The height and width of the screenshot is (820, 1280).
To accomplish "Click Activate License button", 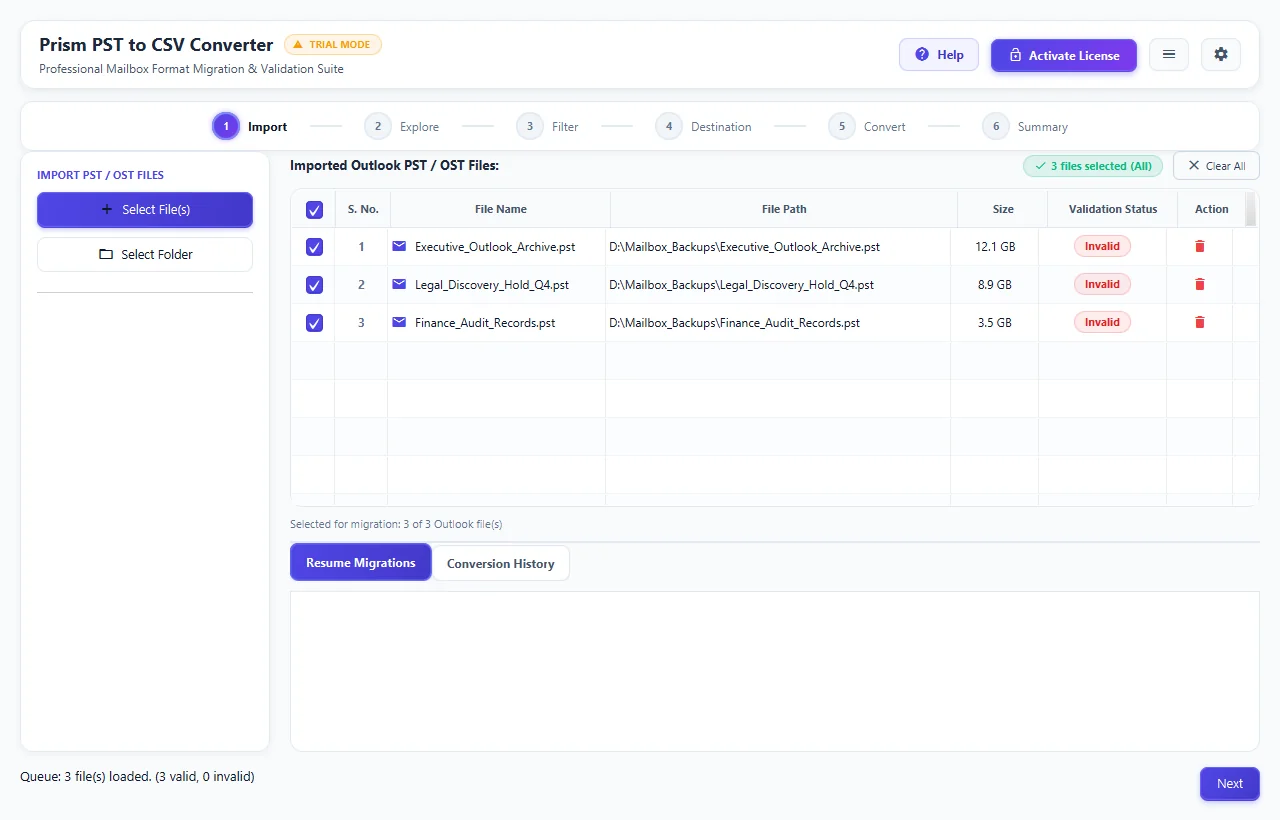I will (x=1064, y=55).
